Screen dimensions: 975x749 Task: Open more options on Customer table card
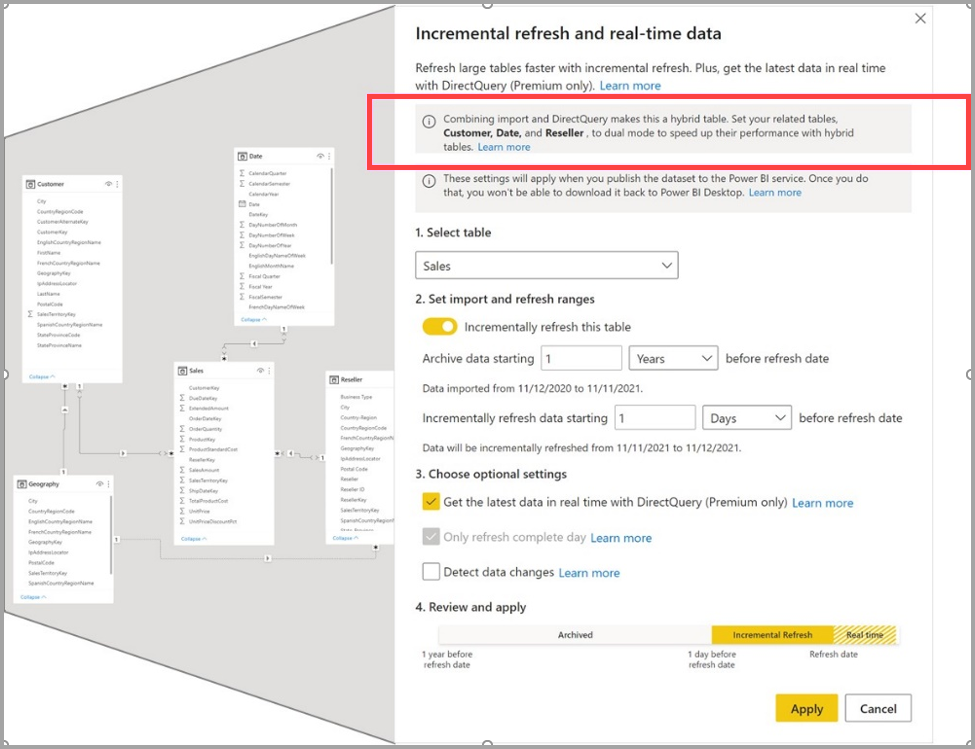[117, 184]
